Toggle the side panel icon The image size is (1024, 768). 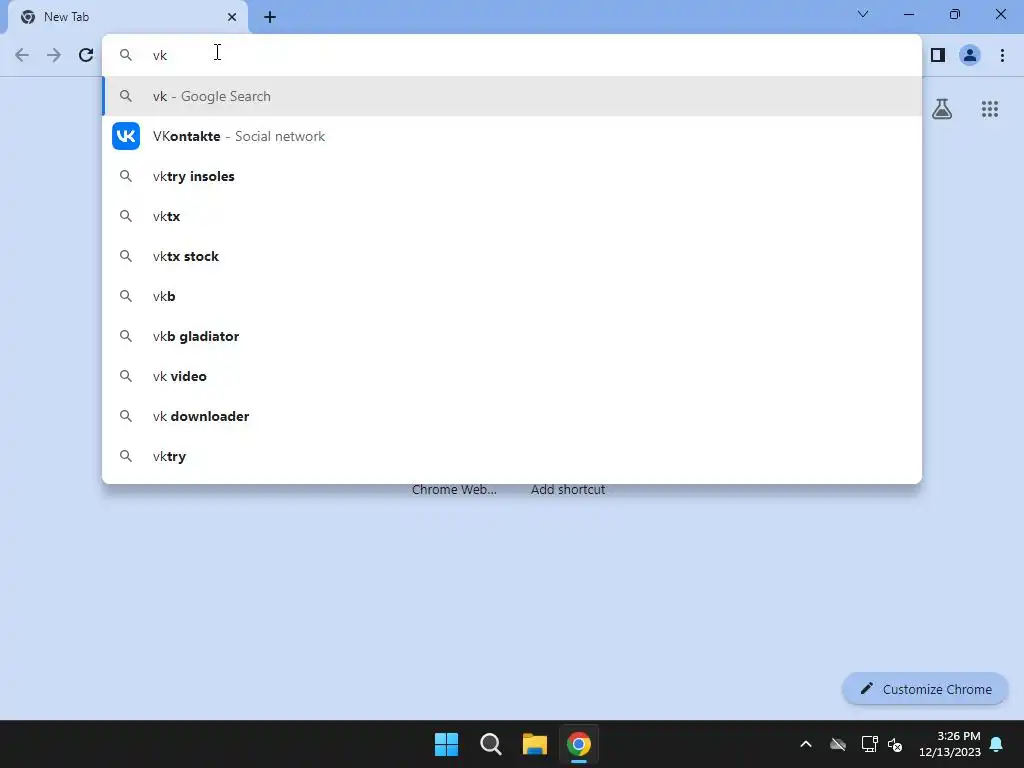938,55
